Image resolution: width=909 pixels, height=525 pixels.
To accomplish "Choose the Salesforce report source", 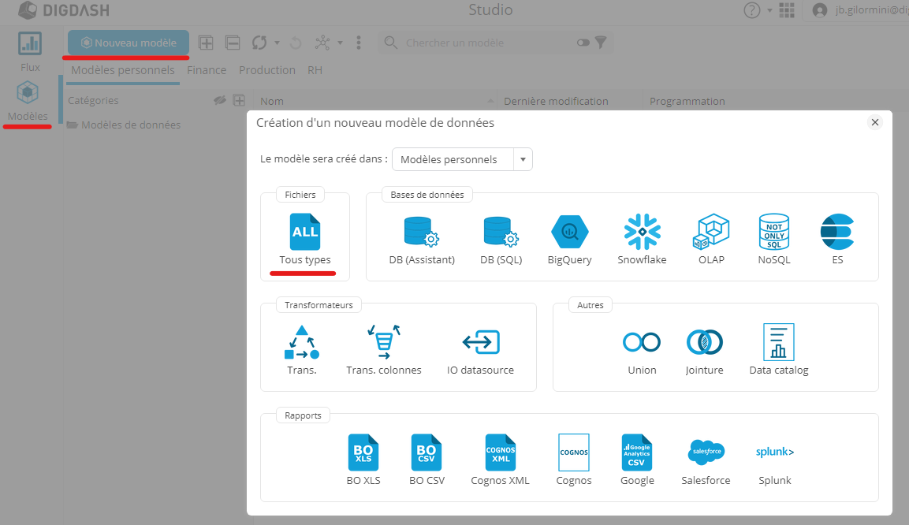I will [706, 452].
